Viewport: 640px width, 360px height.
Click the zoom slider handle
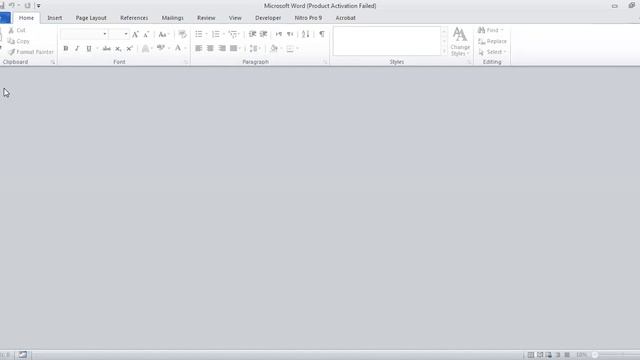595,355
